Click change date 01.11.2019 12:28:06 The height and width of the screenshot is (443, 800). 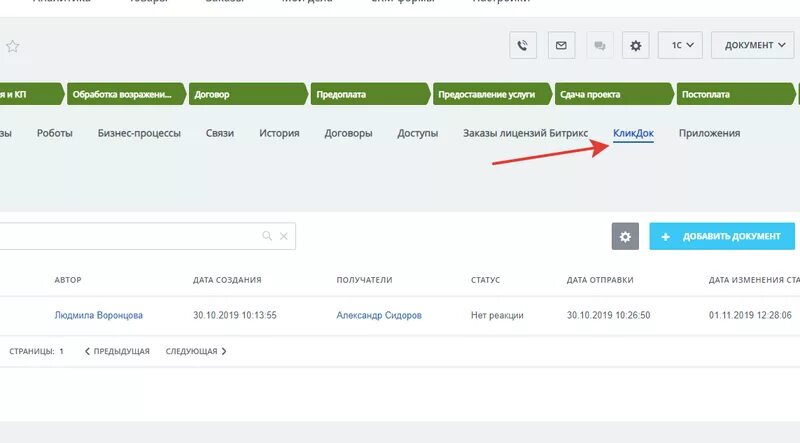(x=750, y=315)
